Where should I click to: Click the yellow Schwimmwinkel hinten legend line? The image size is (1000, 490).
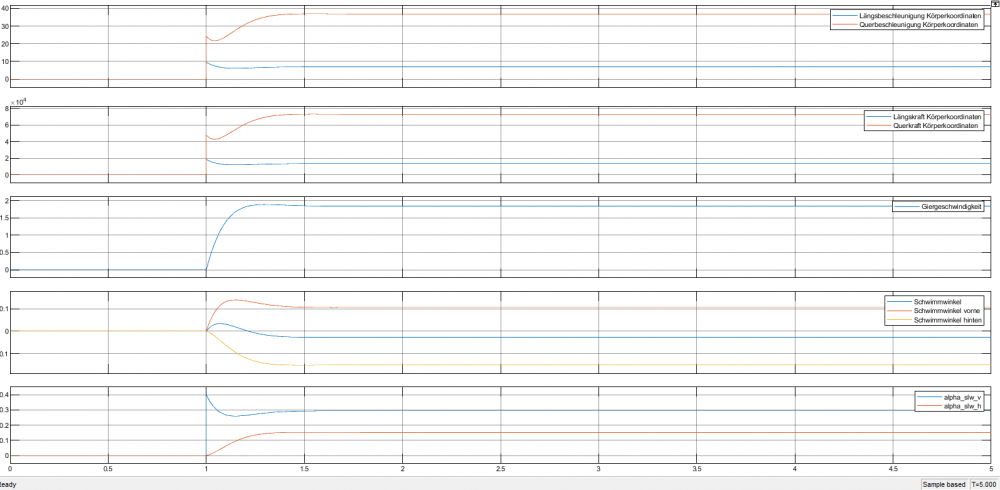pos(903,321)
